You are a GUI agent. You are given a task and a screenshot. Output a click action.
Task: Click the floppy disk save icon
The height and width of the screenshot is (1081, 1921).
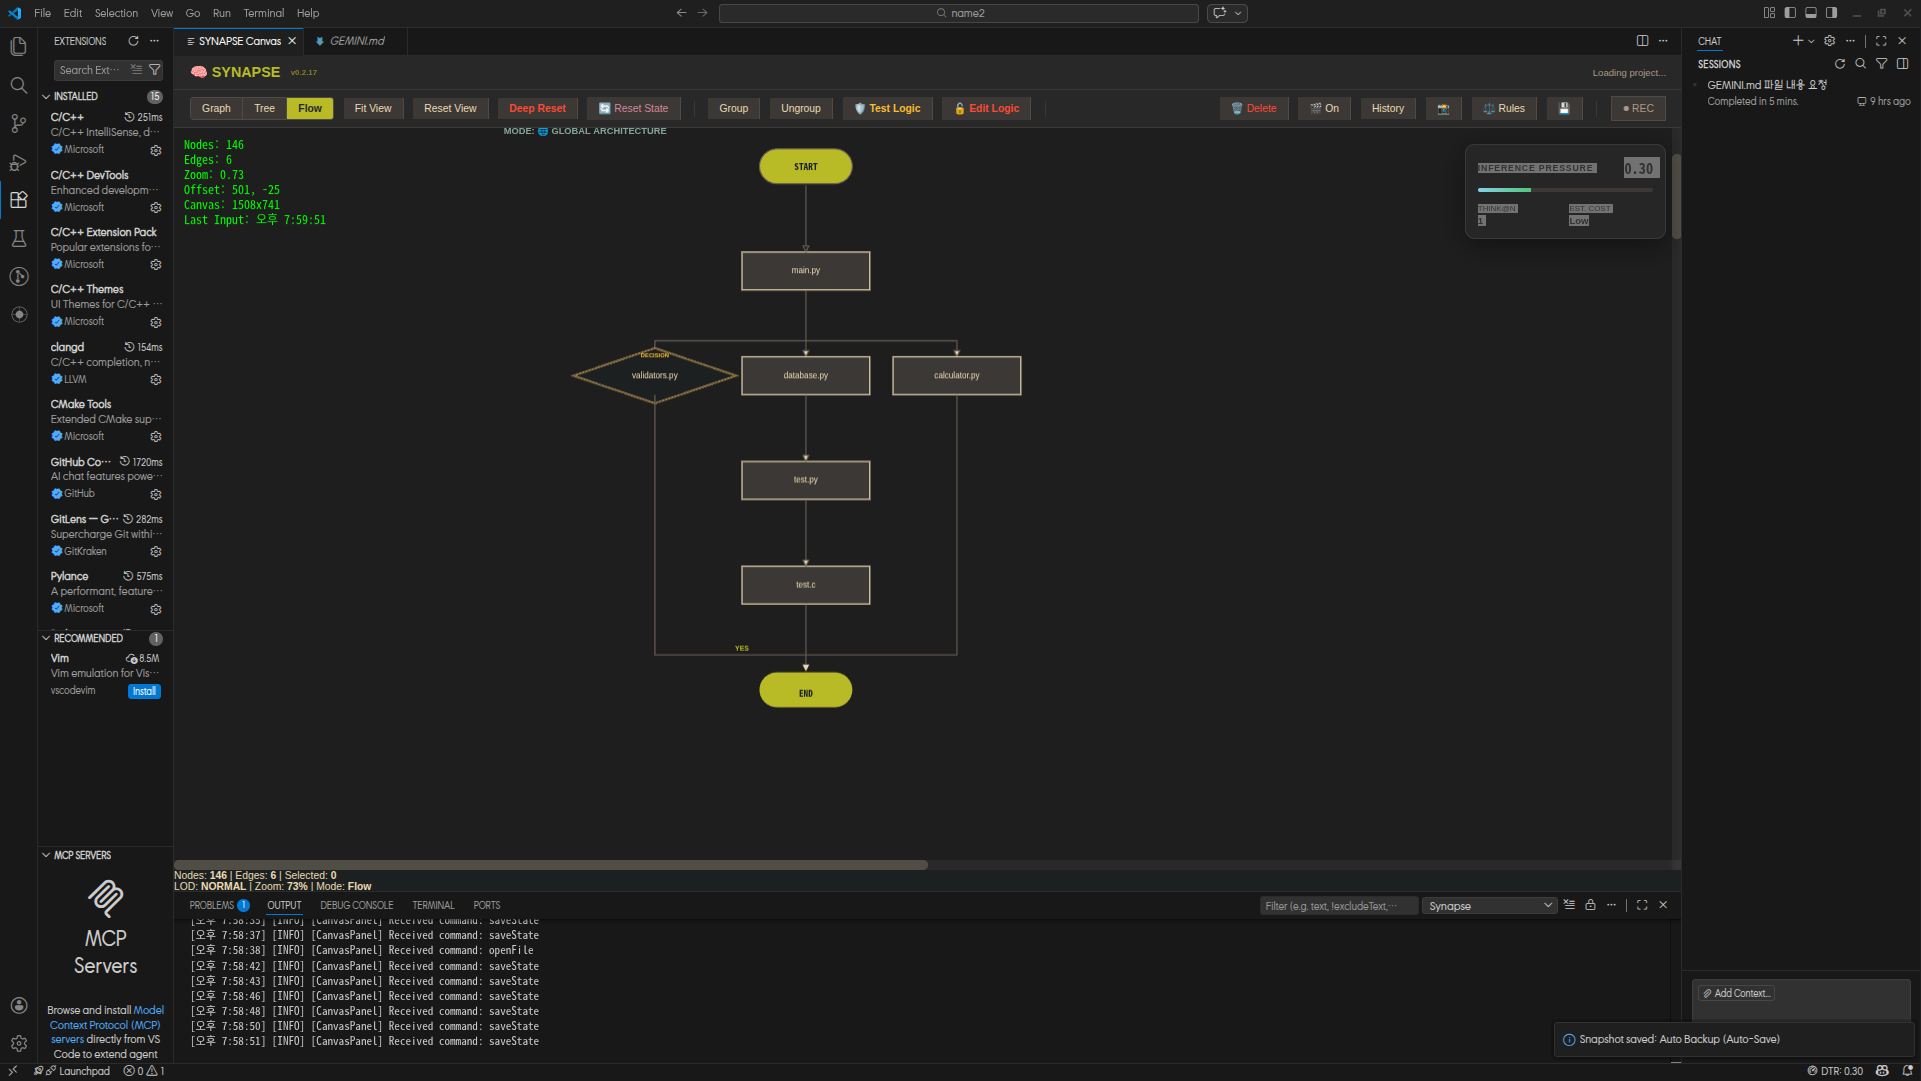(x=1564, y=108)
